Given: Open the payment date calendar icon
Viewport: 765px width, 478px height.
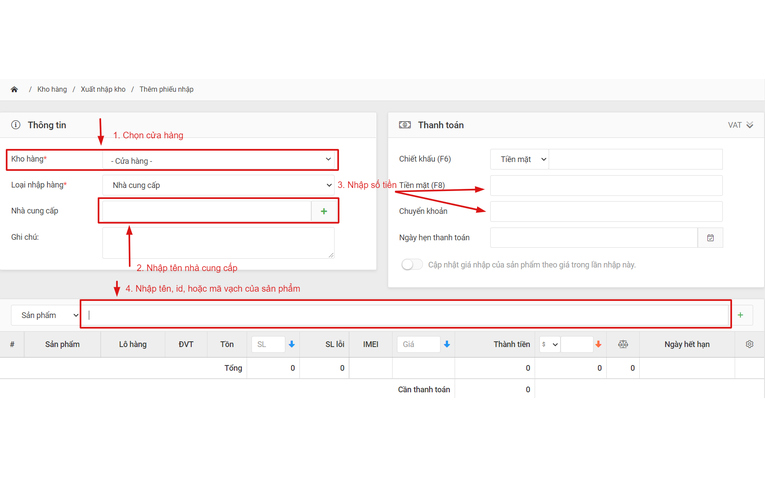Looking at the screenshot, I should (x=710, y=238).
